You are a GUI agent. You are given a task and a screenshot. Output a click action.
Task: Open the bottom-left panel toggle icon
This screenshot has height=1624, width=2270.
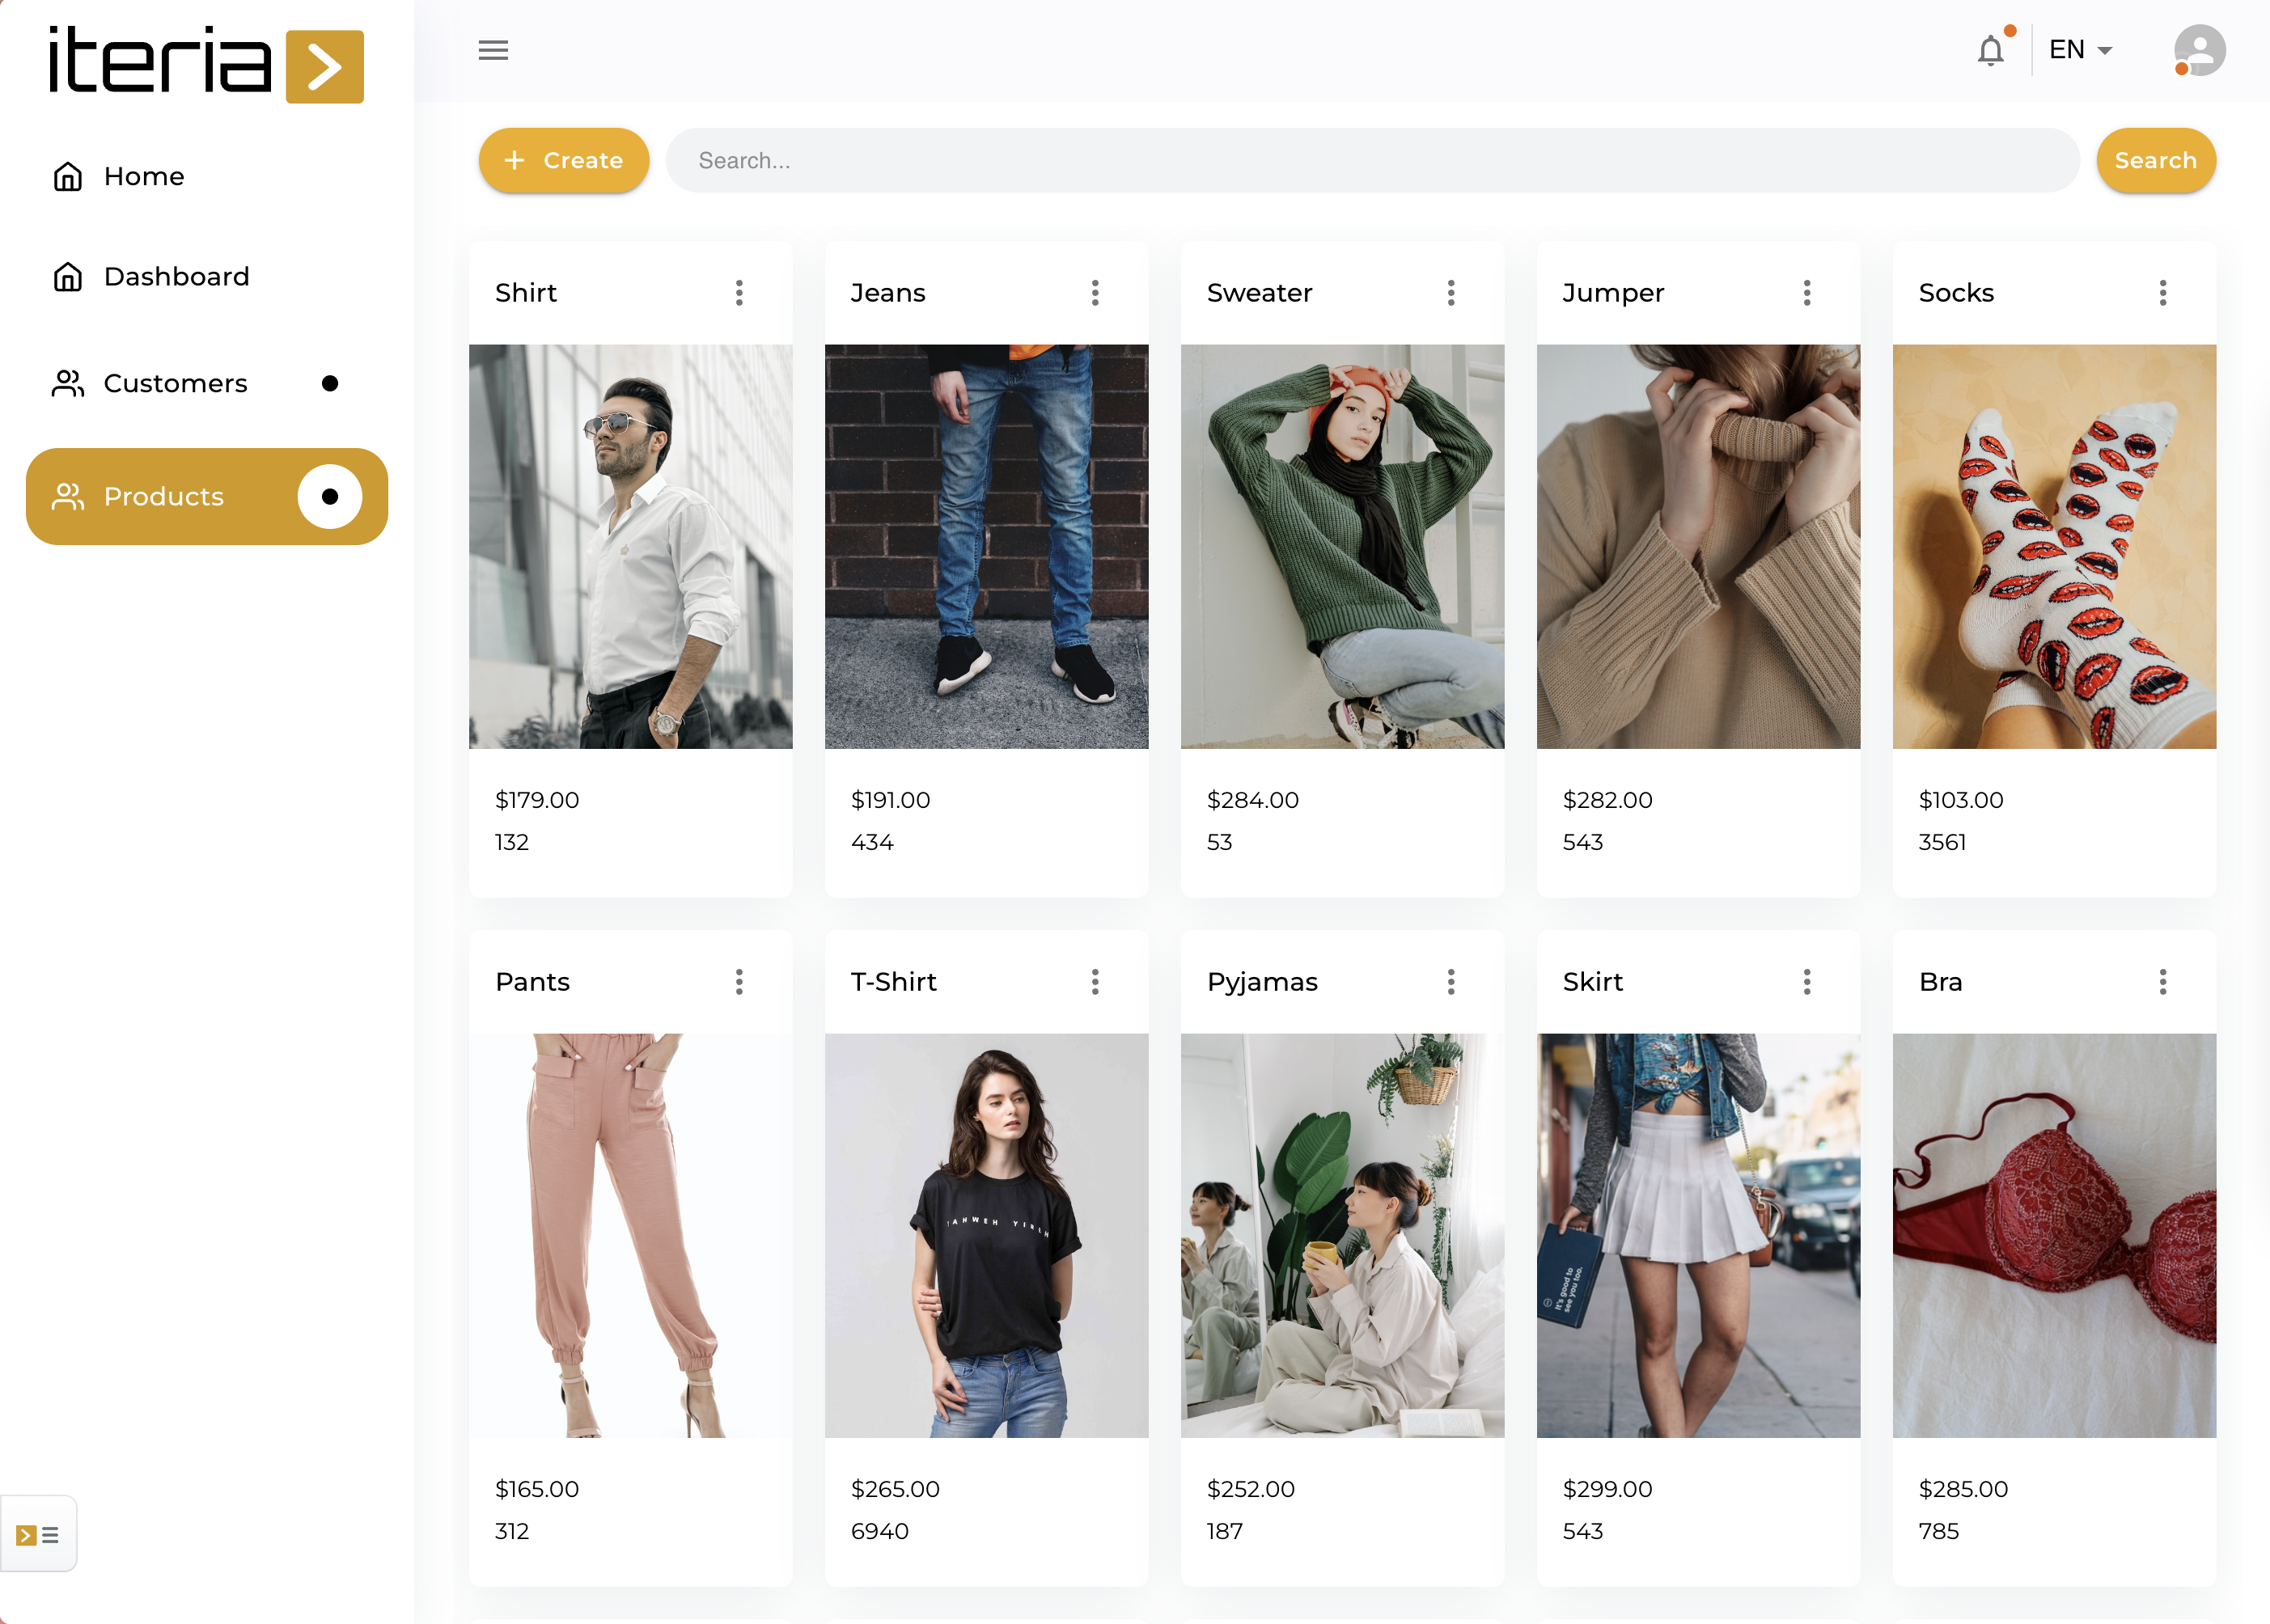pyautogui.click(x=38, y=1534)
